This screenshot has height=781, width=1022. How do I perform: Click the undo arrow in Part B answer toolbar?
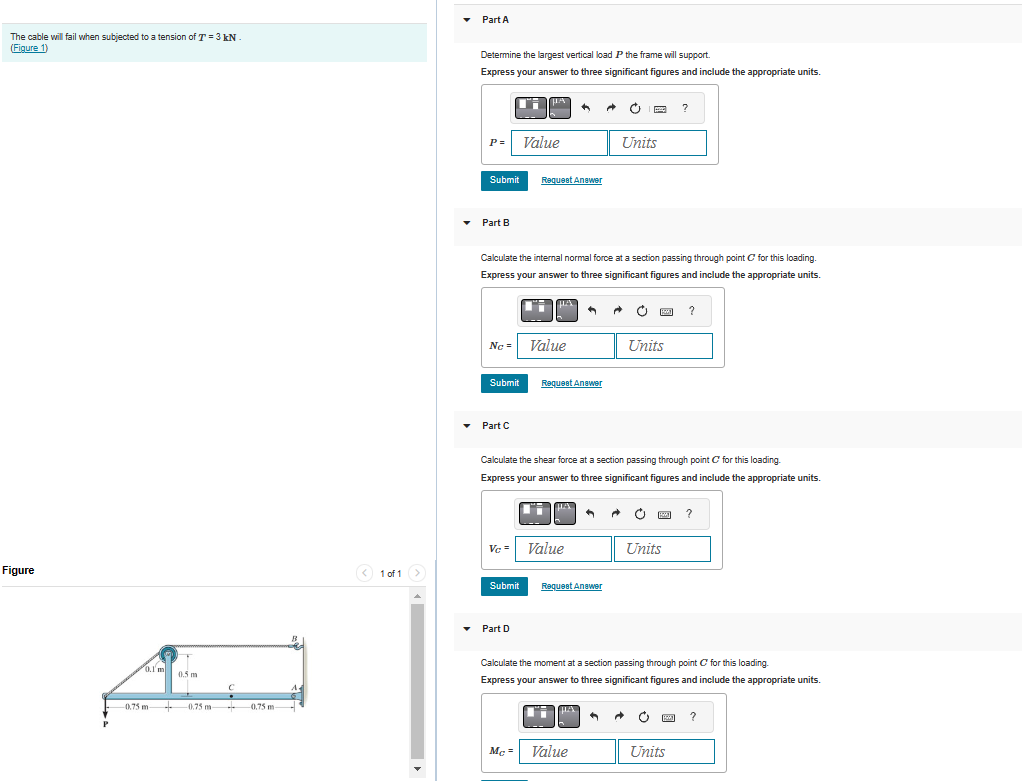(591, 311)
